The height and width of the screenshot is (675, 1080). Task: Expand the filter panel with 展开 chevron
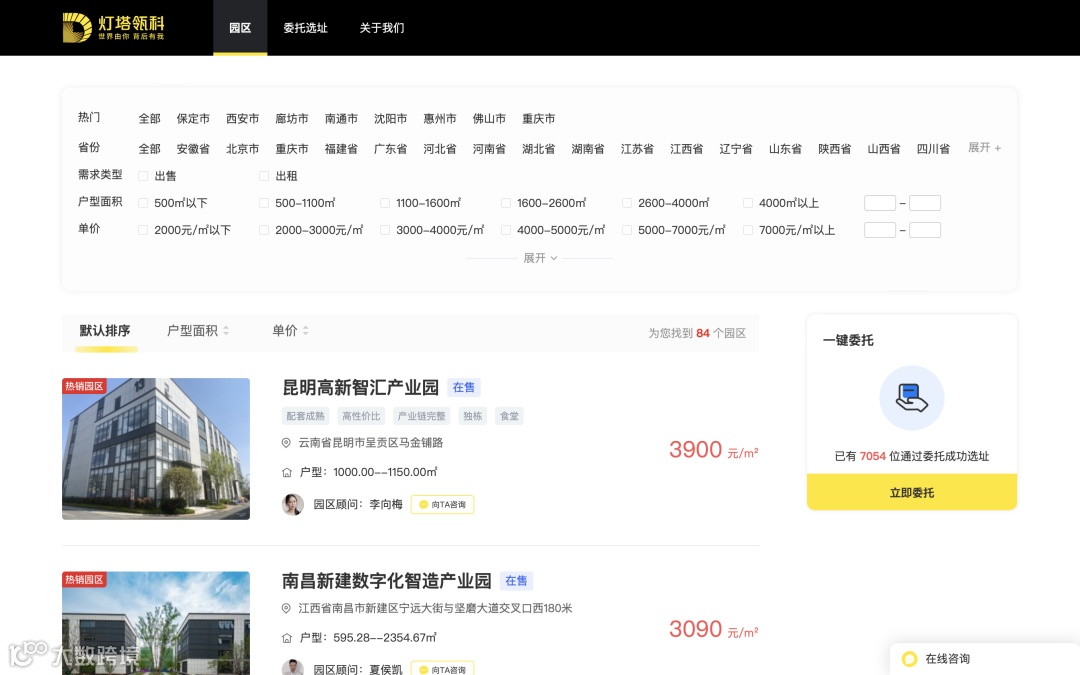(x=540, y=258)
